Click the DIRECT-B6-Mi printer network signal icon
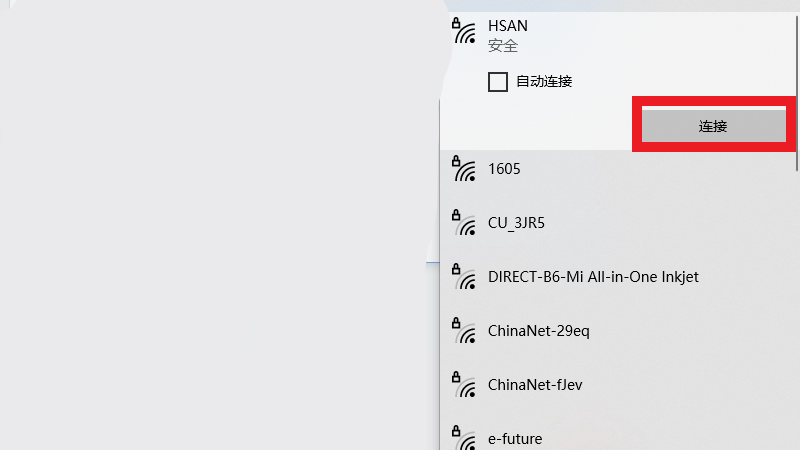This screenshot has height=450, width=800. click(464, 278)
